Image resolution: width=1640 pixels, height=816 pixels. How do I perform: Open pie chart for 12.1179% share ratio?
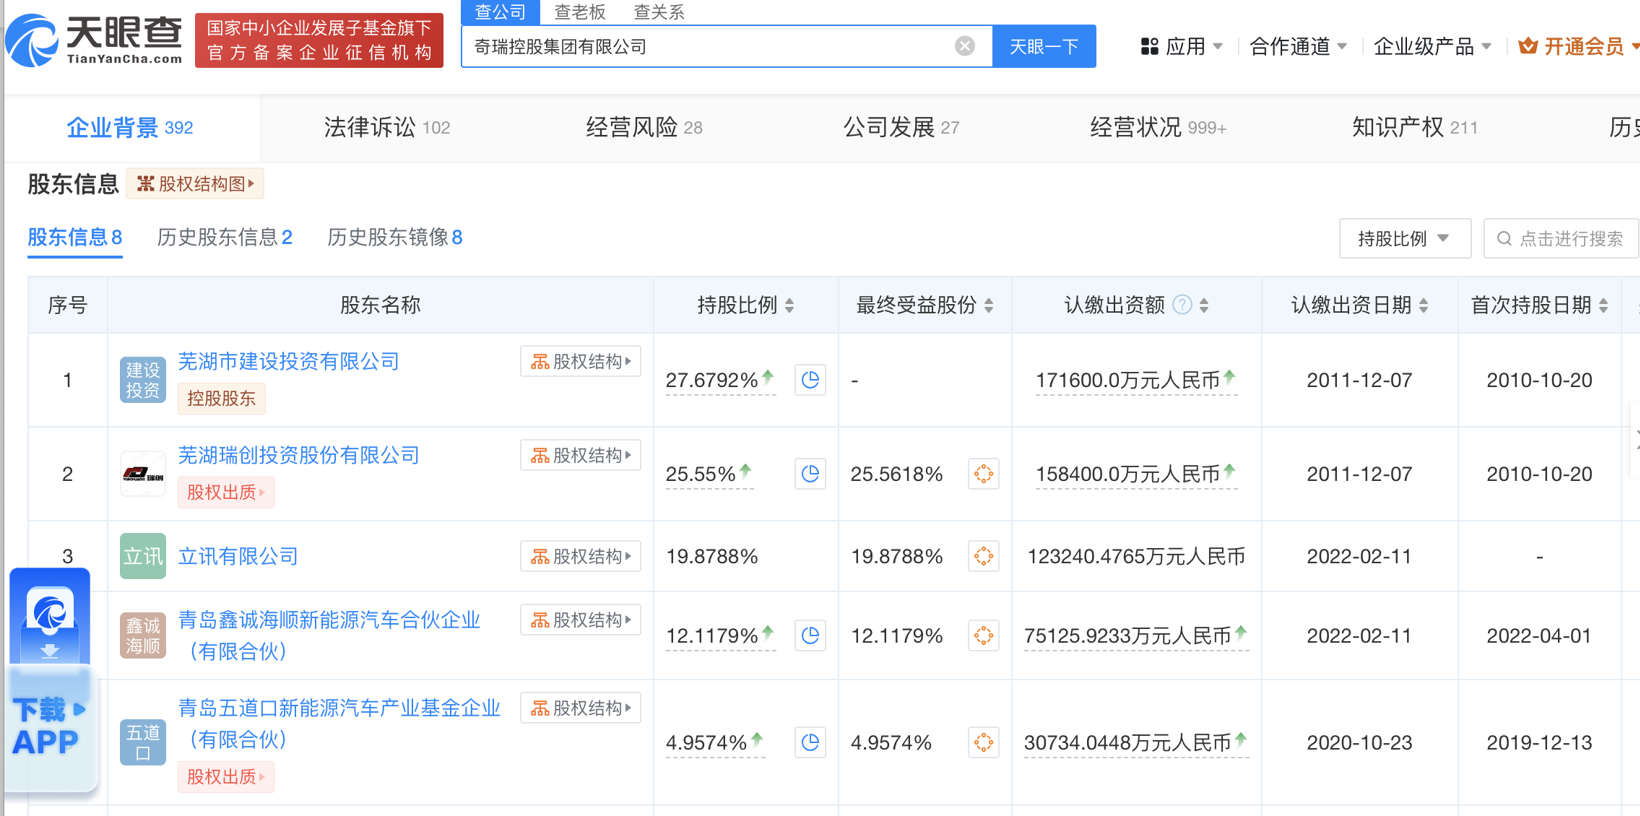point(810,636)
